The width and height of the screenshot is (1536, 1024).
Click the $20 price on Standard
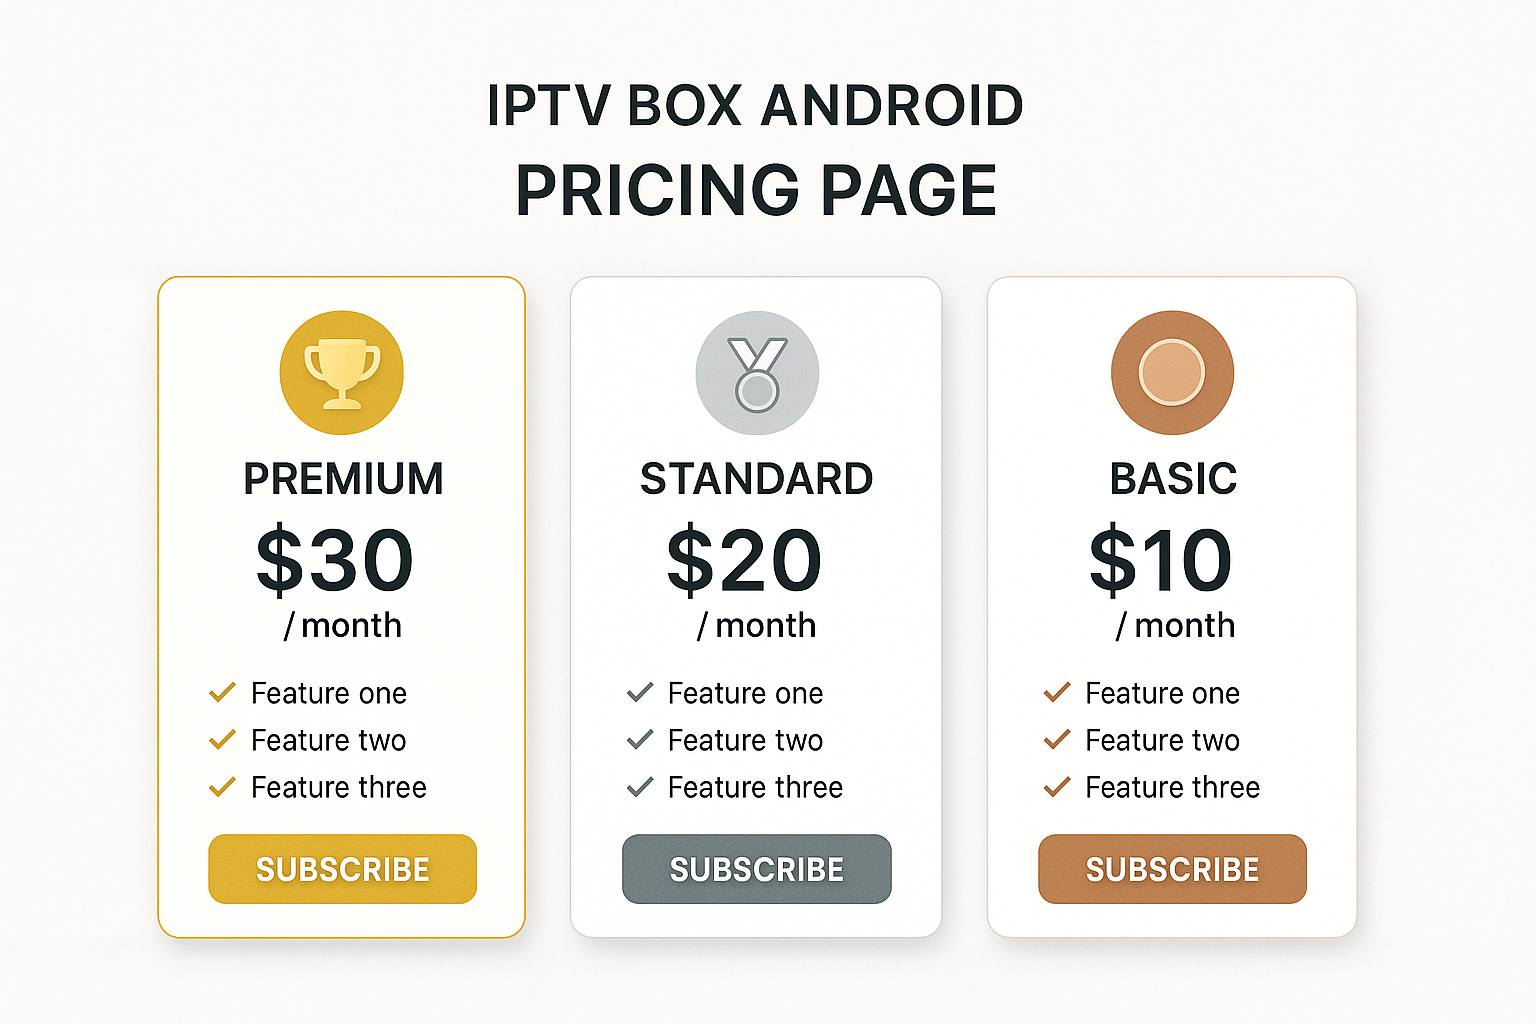click(745, 560)
